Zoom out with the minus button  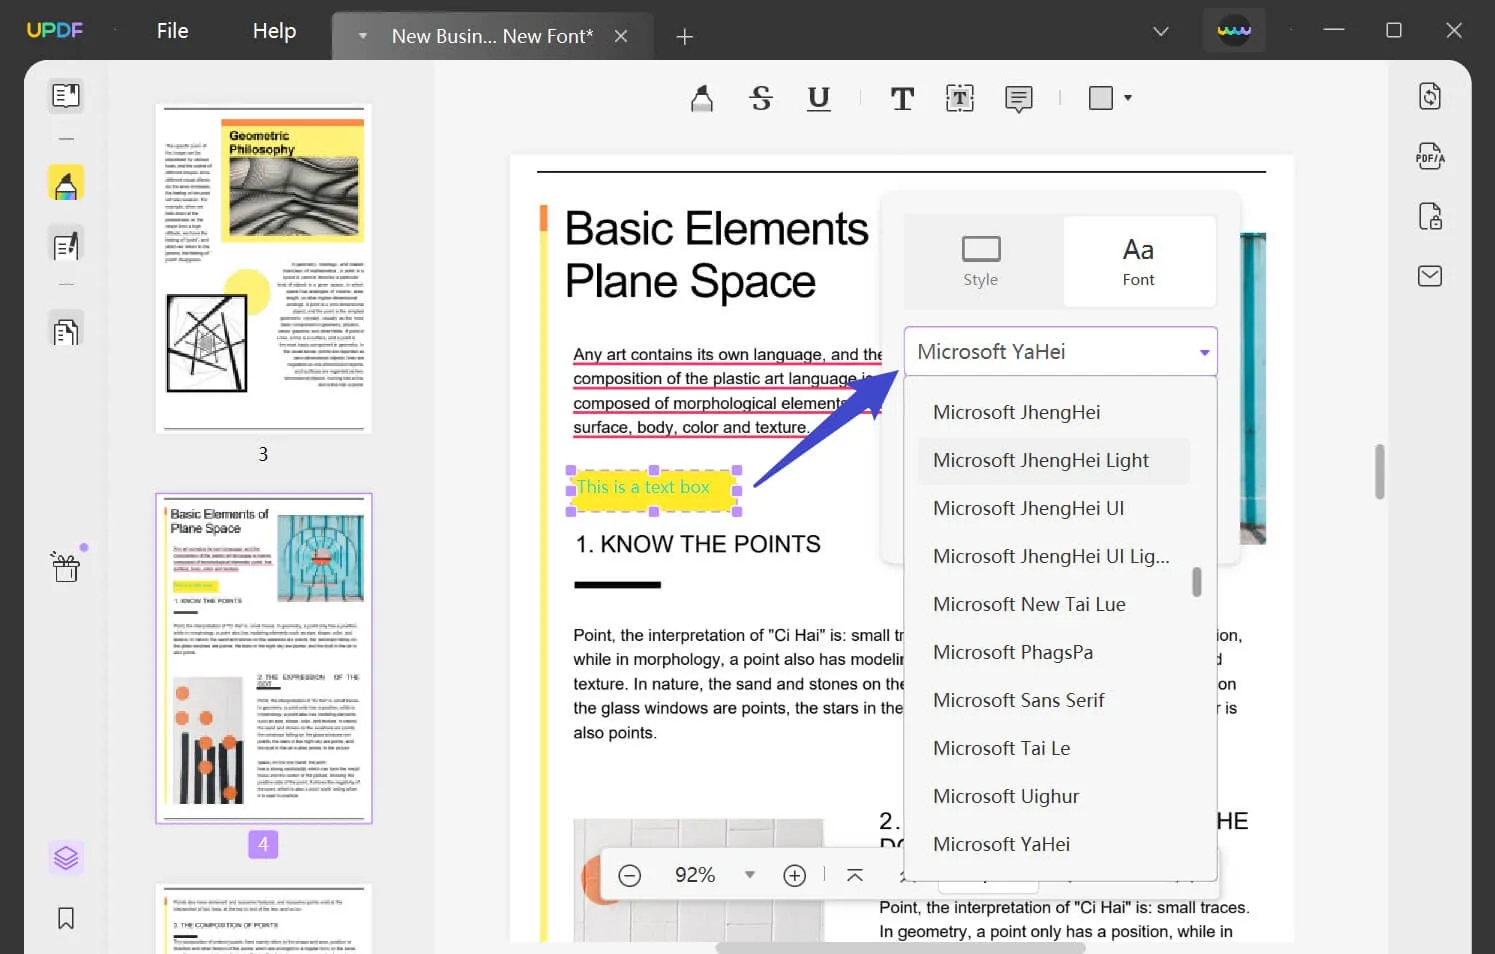630,876
